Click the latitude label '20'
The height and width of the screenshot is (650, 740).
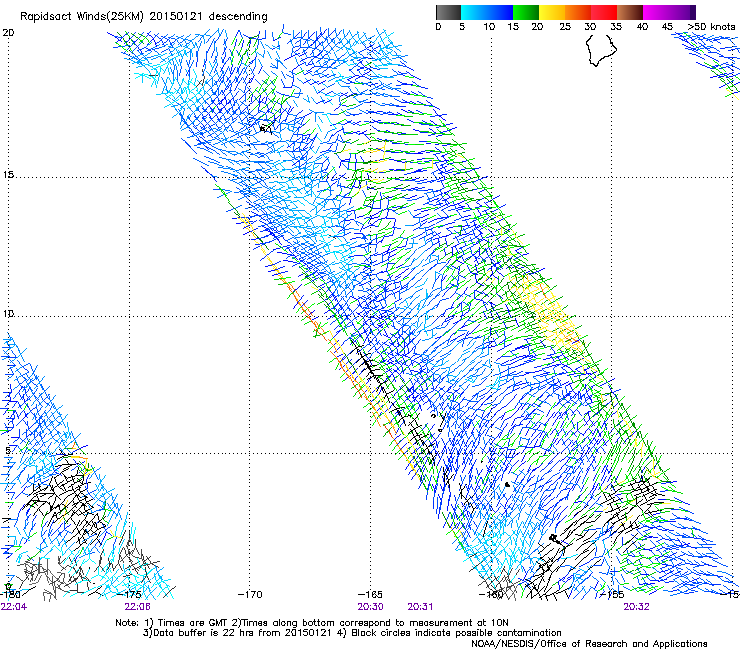[8, 33]
